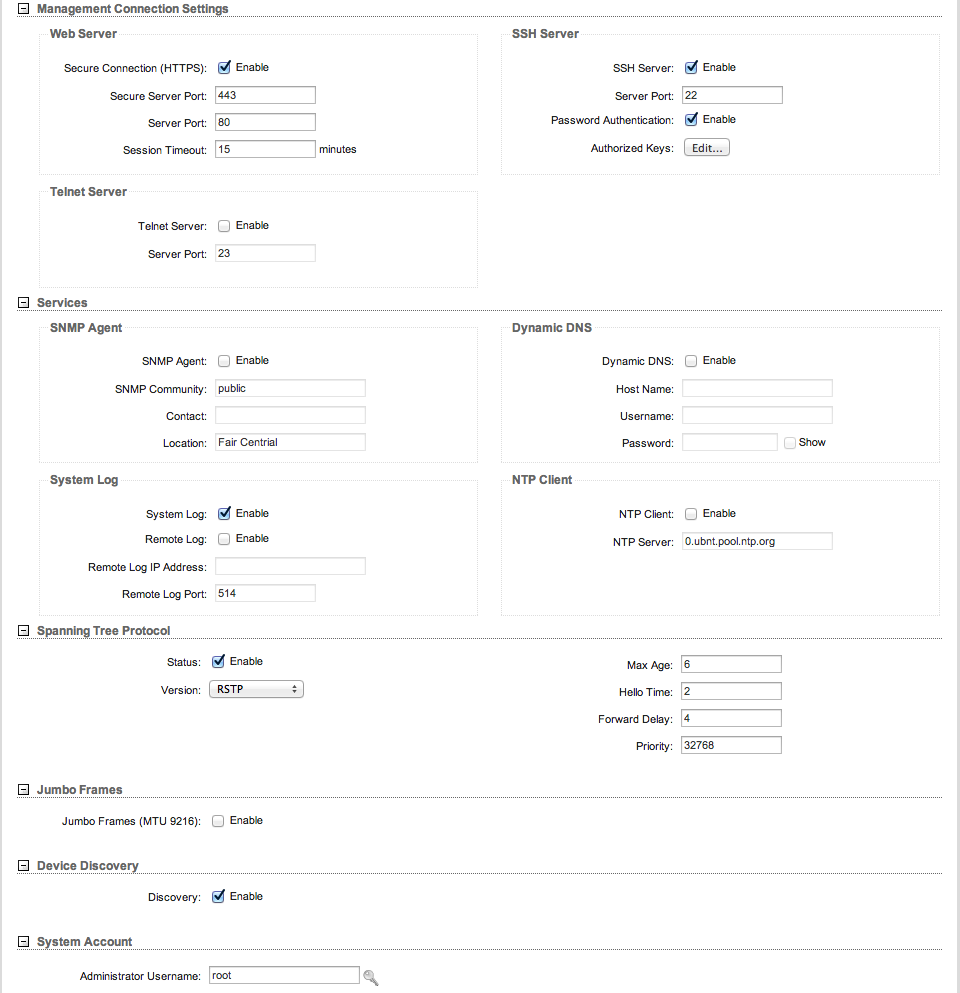Enable the SNMP Agent checkbox

[x=224, y=361]
